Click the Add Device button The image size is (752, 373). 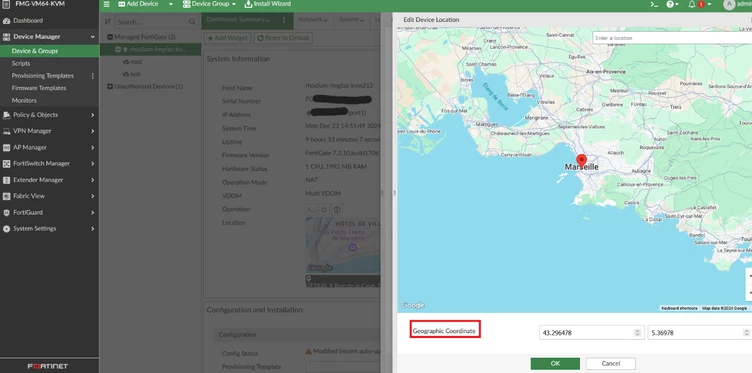click(x=138, y=4)
